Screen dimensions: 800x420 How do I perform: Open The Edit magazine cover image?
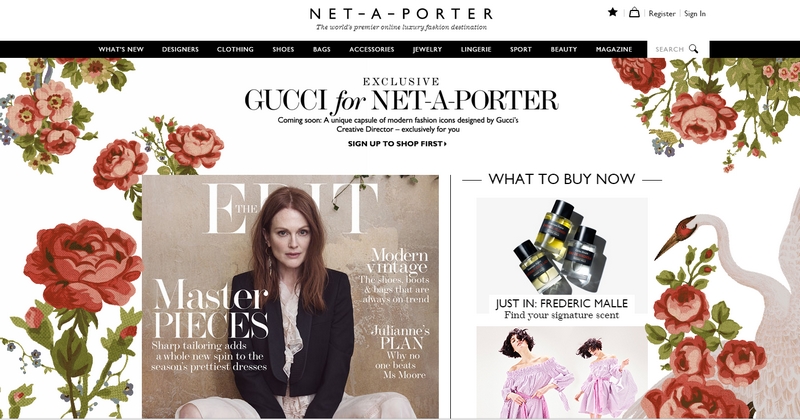290,297
